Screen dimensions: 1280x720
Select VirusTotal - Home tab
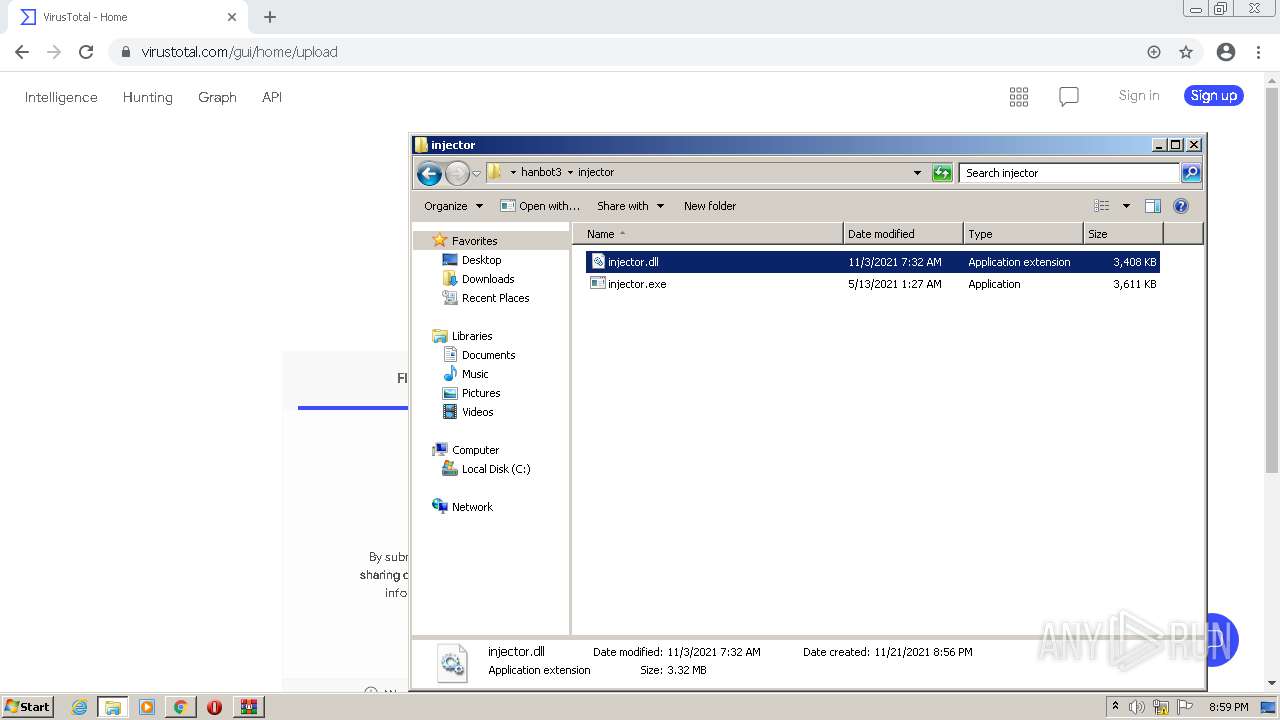pos(127,17)
